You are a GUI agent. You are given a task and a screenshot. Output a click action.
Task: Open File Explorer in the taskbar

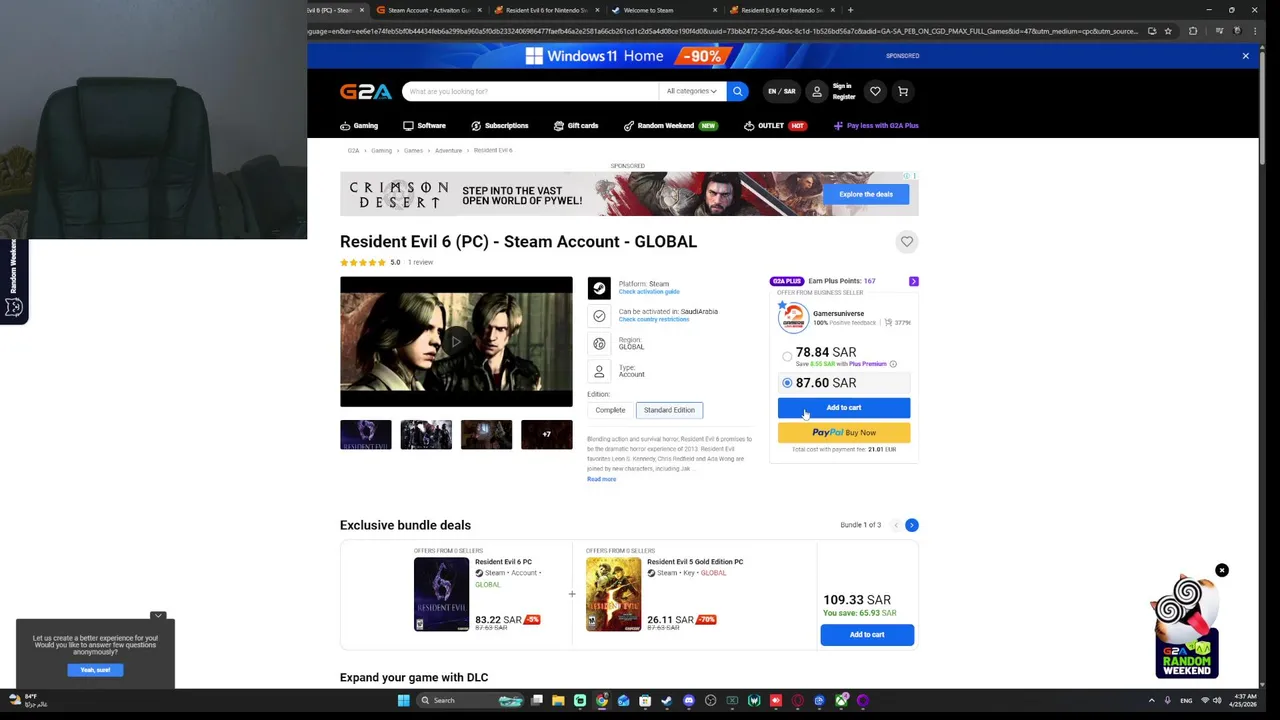click(558, 700)
